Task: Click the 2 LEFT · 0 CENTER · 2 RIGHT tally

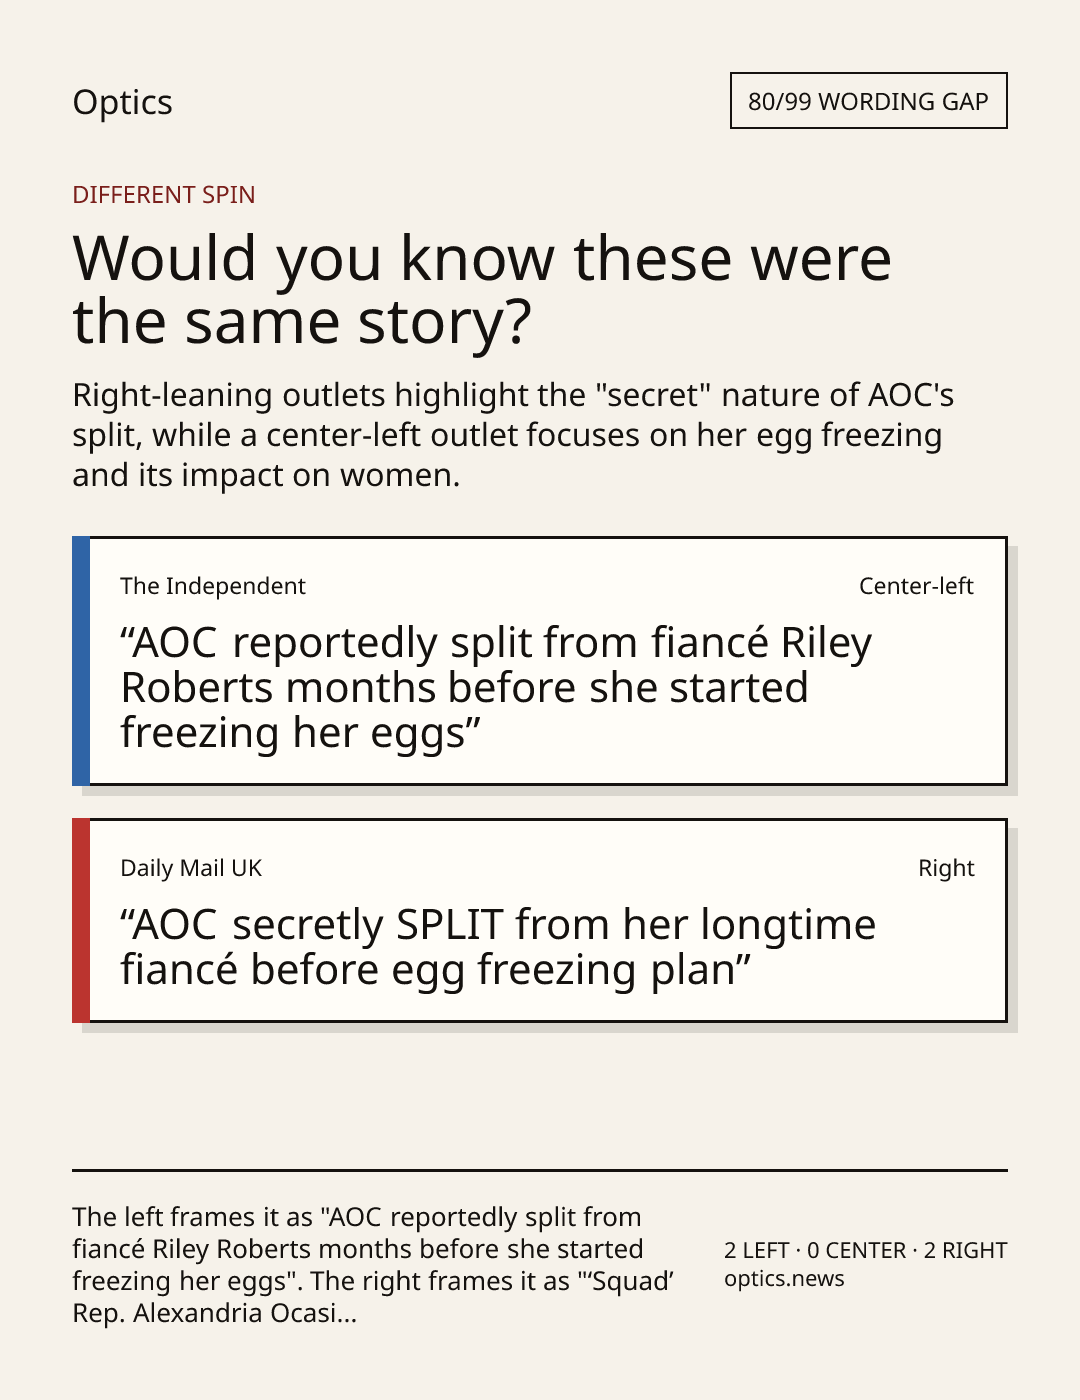Action: coord(865,1250)
